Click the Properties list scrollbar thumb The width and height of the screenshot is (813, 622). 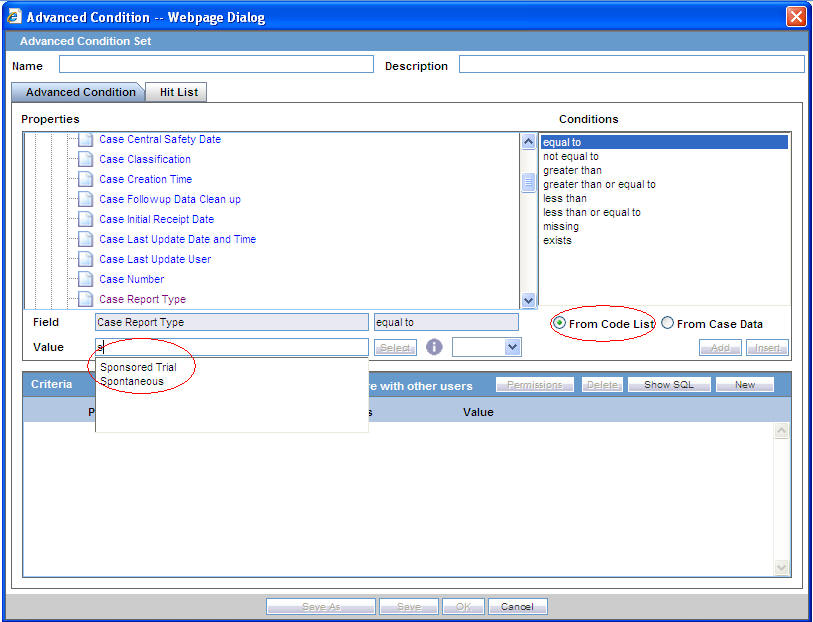coord(528,182)
